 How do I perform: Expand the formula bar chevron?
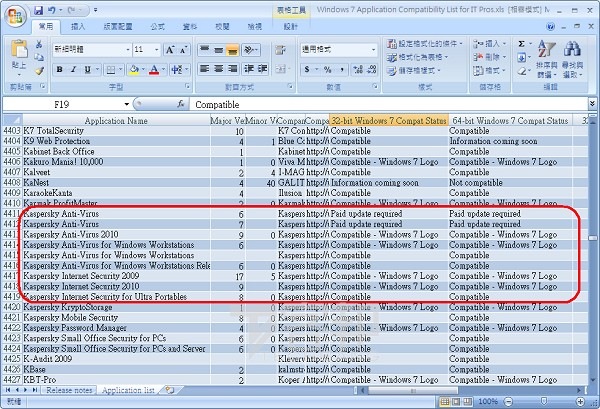[592, 103]
